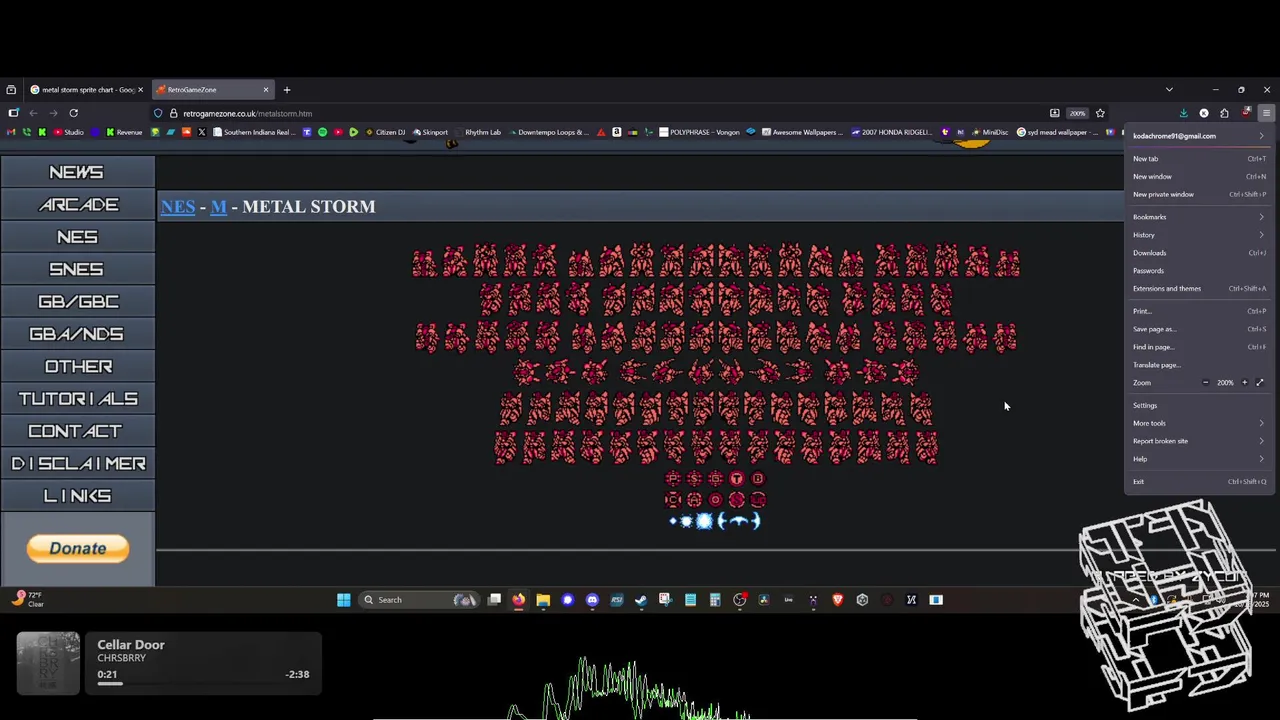The height and width of the screenshot is (720, 1280).
Task: Open the TUTORIALS sidebar section
Action: 78,399
